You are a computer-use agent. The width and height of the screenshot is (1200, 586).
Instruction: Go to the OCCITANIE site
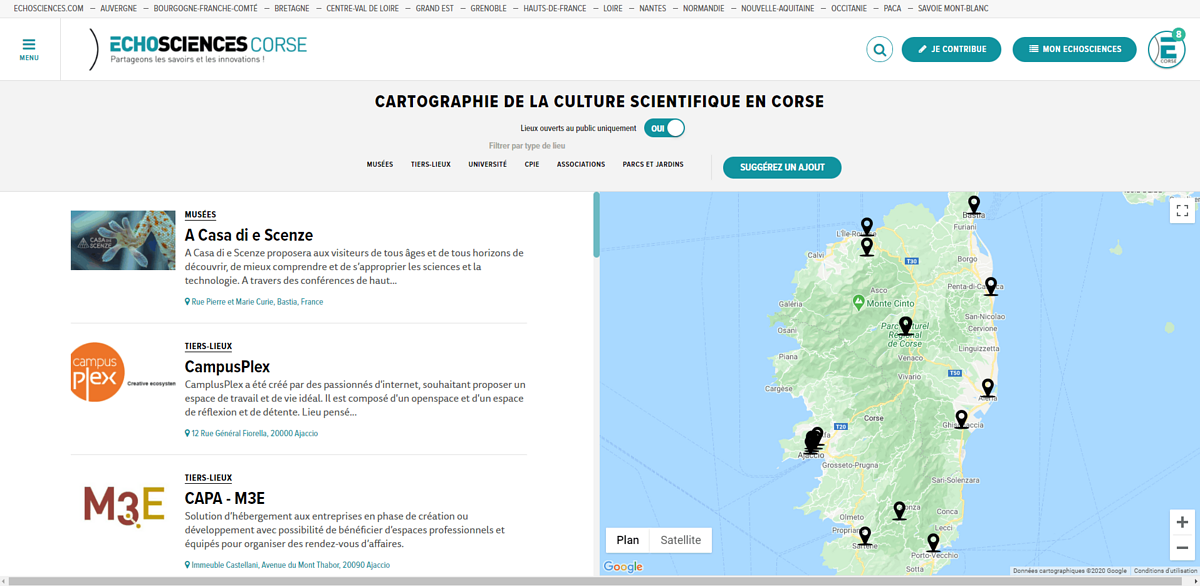pos(849,8)
